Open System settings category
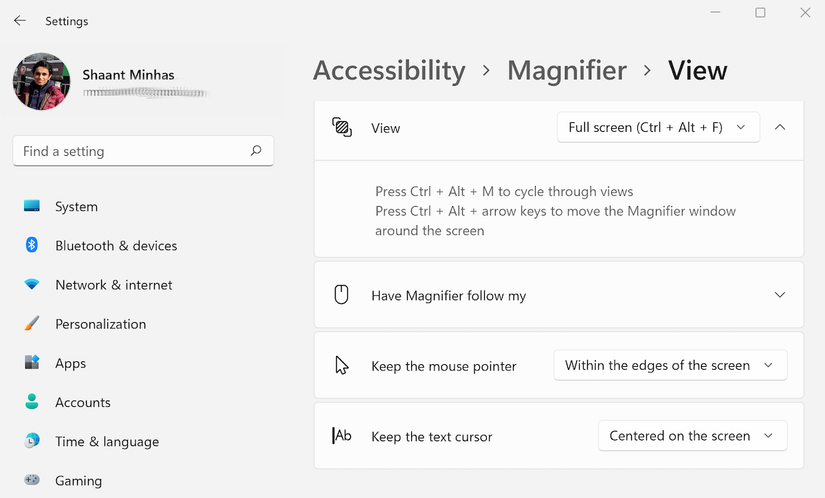825x498 pixels. tap(76, 207)
